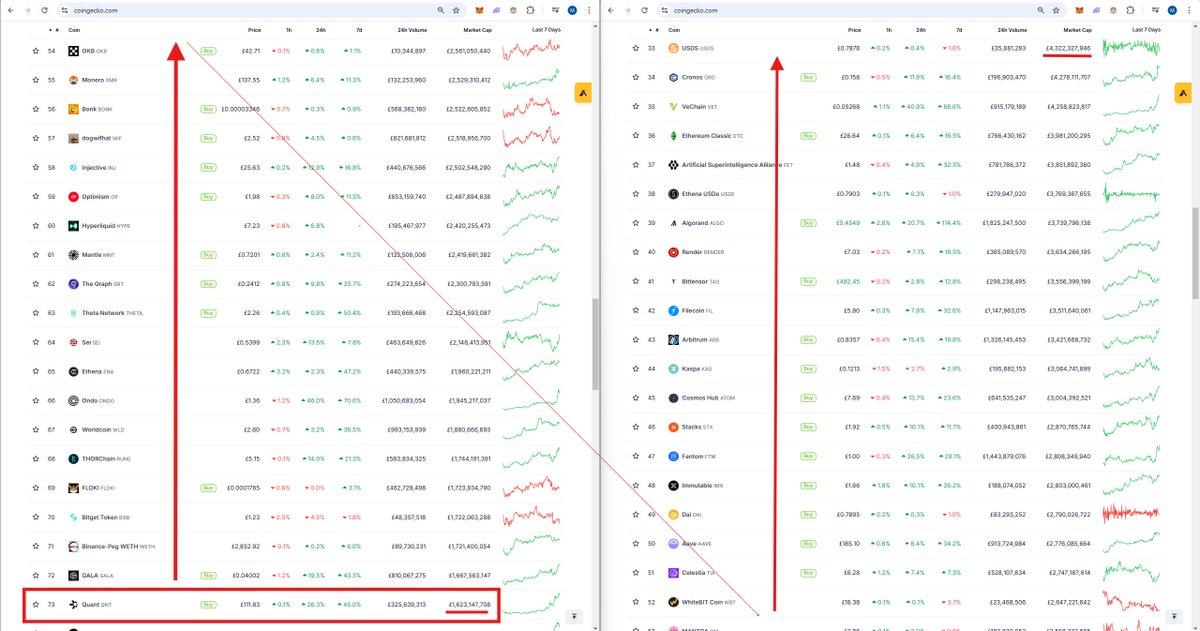Screen dimensions: 1200x631
Task: Sort by 7d column in left window
Action: (x=358, y=30)
